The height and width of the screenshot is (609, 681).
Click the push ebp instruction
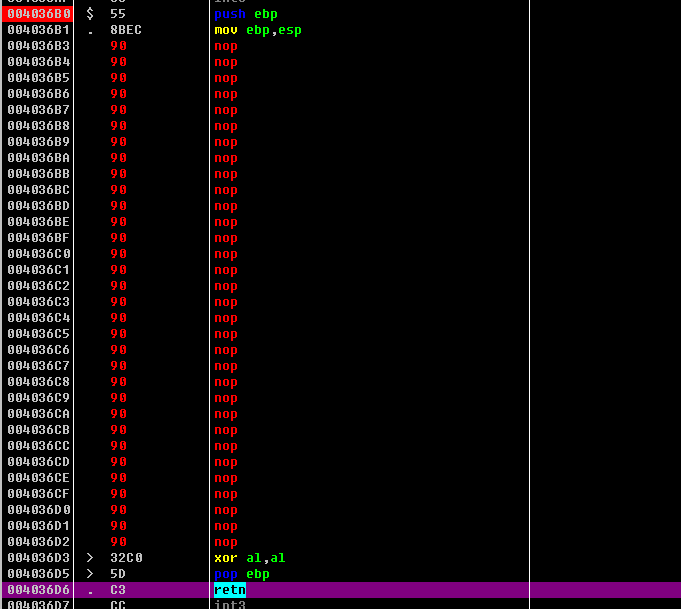246,14
